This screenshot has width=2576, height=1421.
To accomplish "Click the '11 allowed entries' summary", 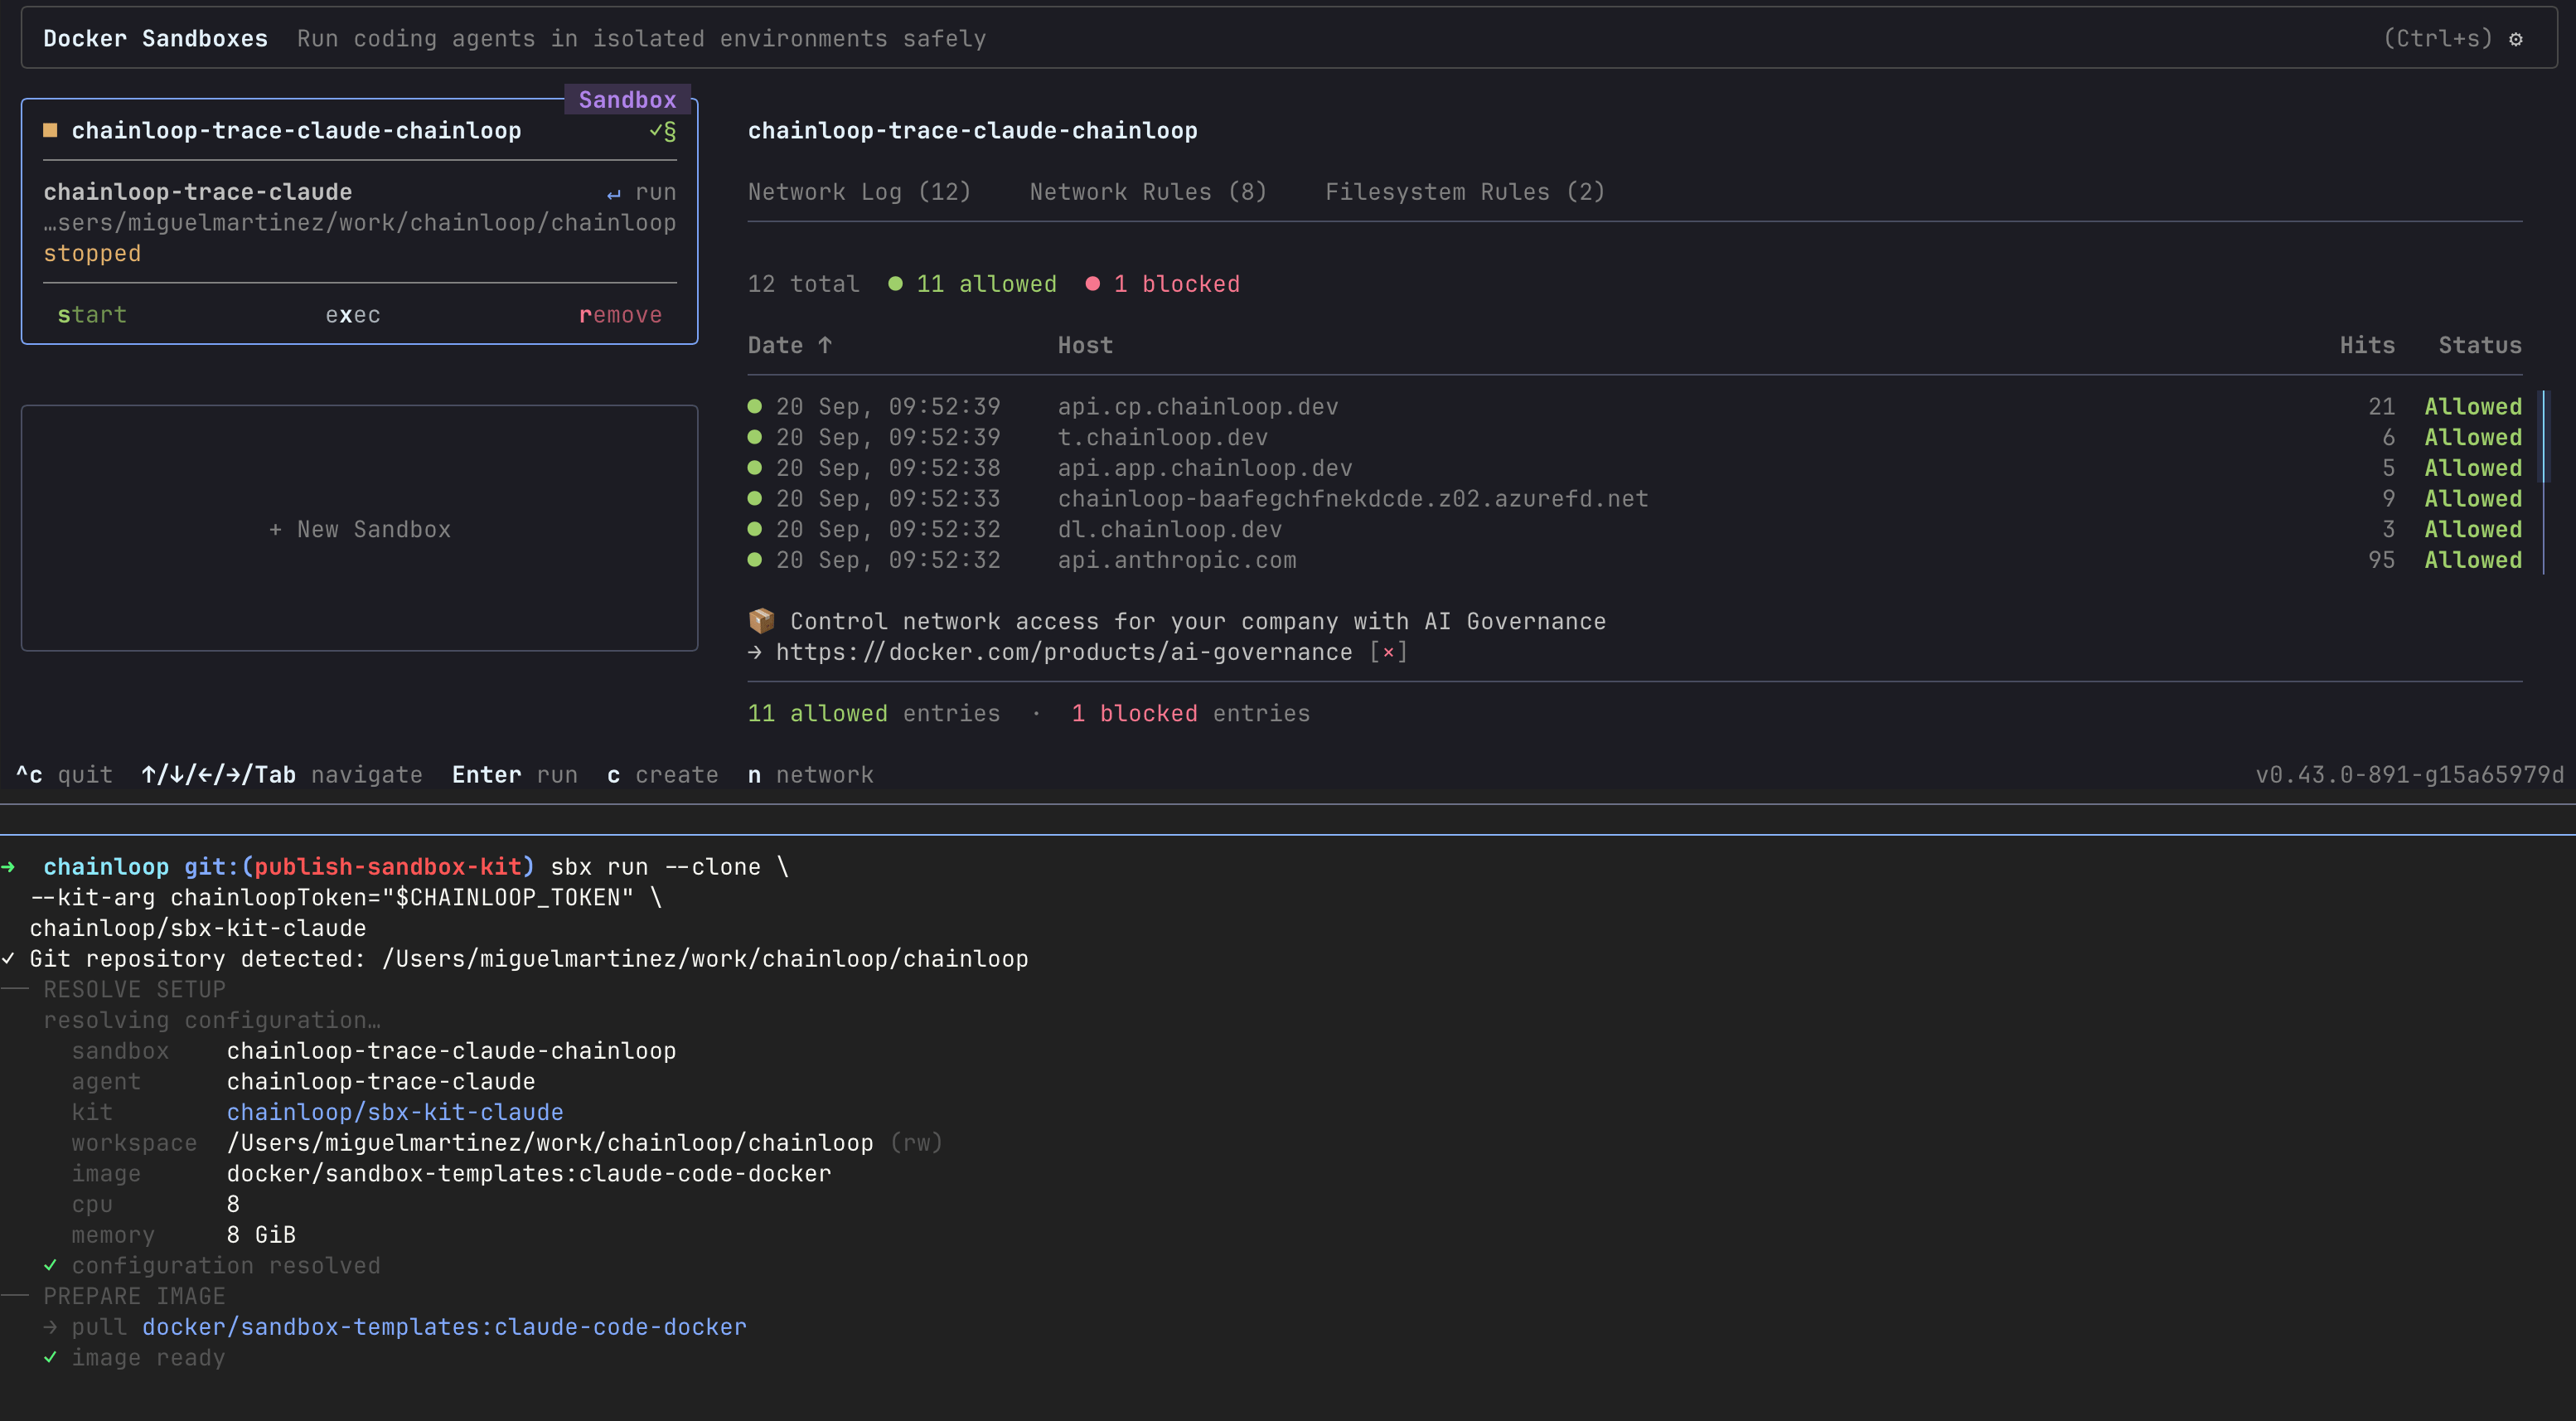I will click(x=874, y=714).
